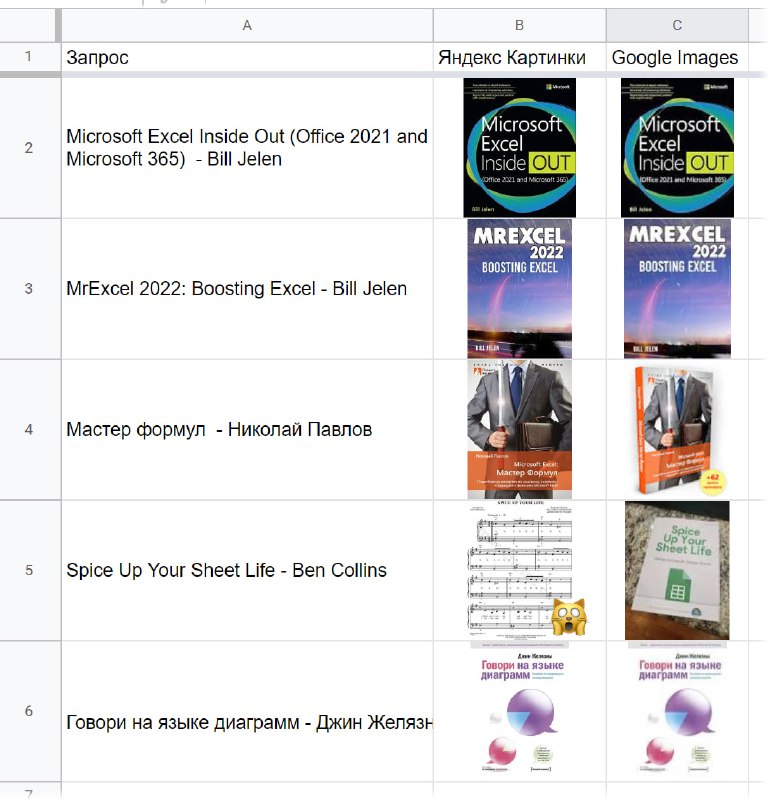Click the select-all corner box
Viewport: 769px width, 800px height.
(x=29, y=25)
